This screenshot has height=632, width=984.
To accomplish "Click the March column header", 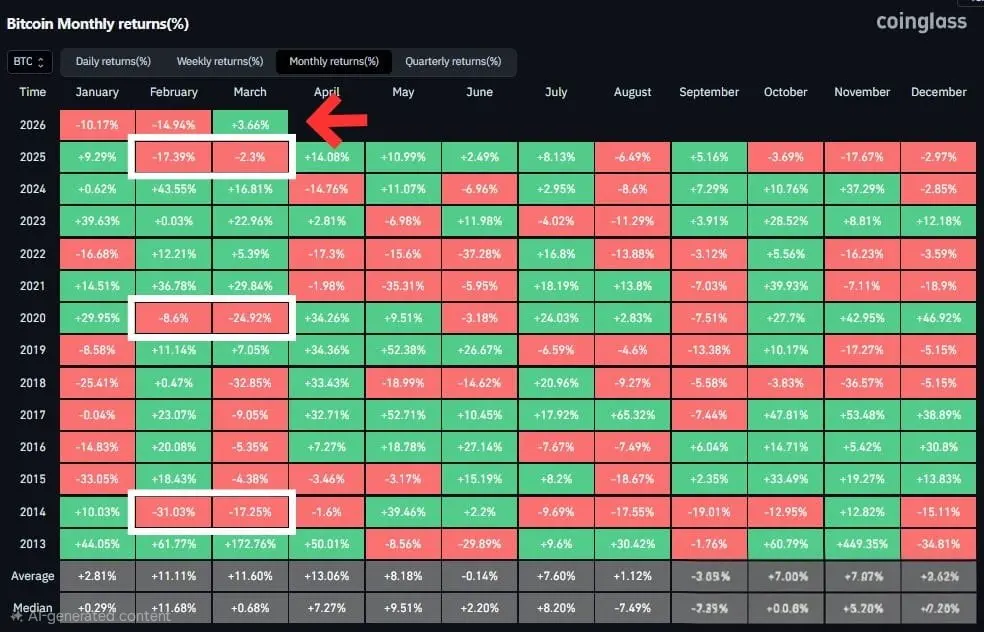I will (x=250, y=92).
